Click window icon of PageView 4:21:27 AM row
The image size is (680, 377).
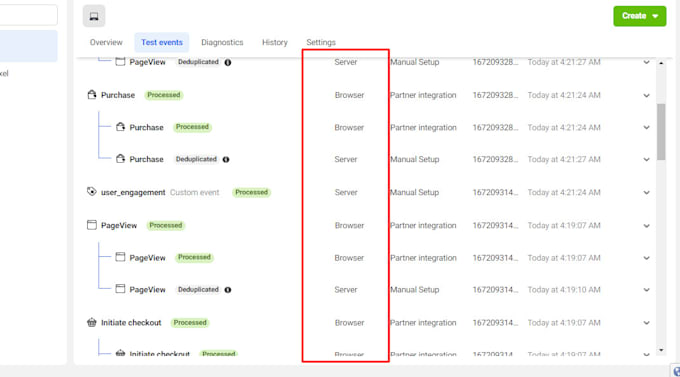tap(120, 62)
